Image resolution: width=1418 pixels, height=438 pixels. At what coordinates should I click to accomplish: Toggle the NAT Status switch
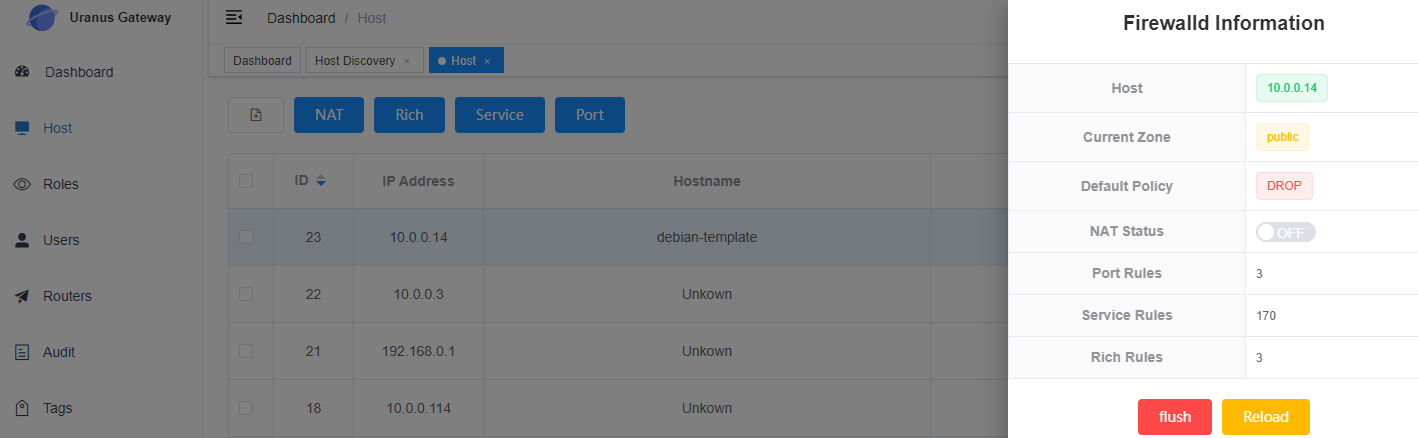point(1285,232)
